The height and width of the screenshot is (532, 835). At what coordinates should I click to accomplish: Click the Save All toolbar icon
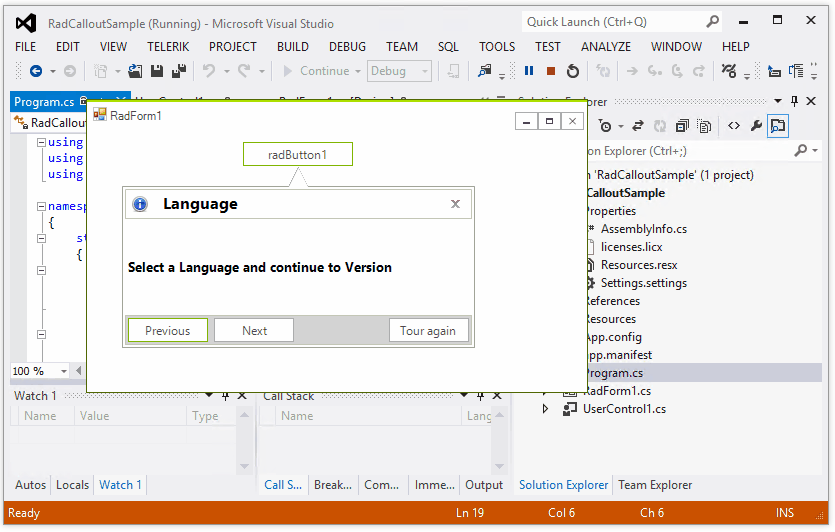(179, 71)
